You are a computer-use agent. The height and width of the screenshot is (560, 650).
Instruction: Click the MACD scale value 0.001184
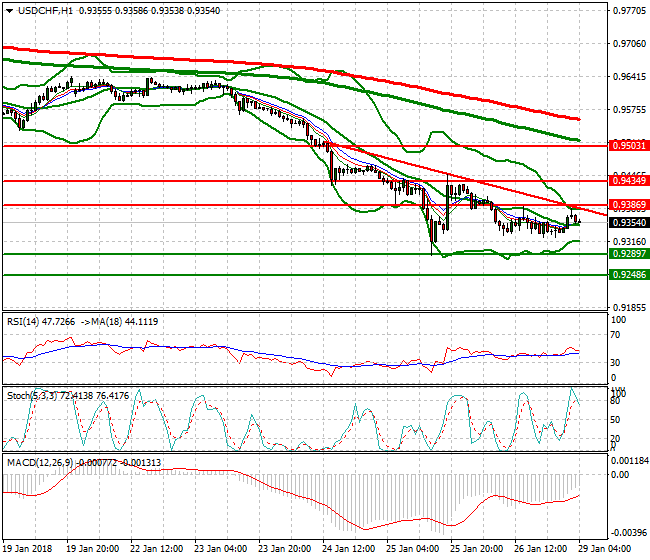coord(630,461)
